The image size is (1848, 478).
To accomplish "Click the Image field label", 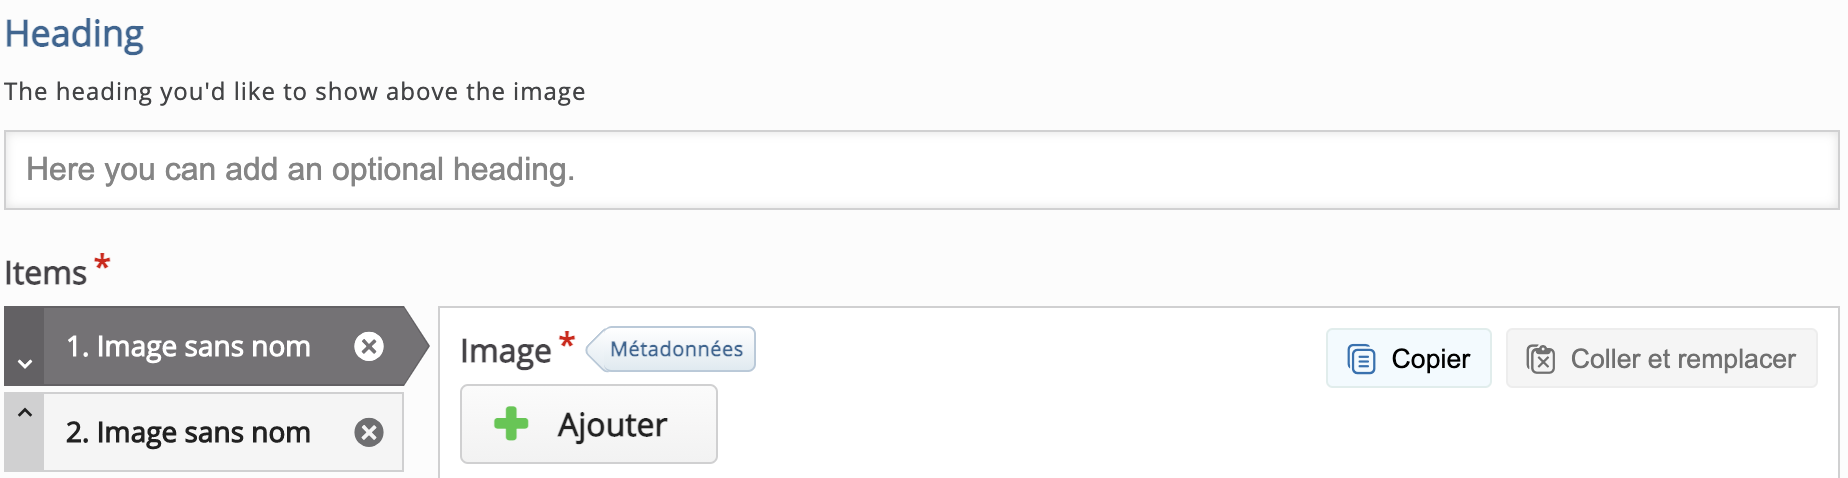I will click(505, 351).
